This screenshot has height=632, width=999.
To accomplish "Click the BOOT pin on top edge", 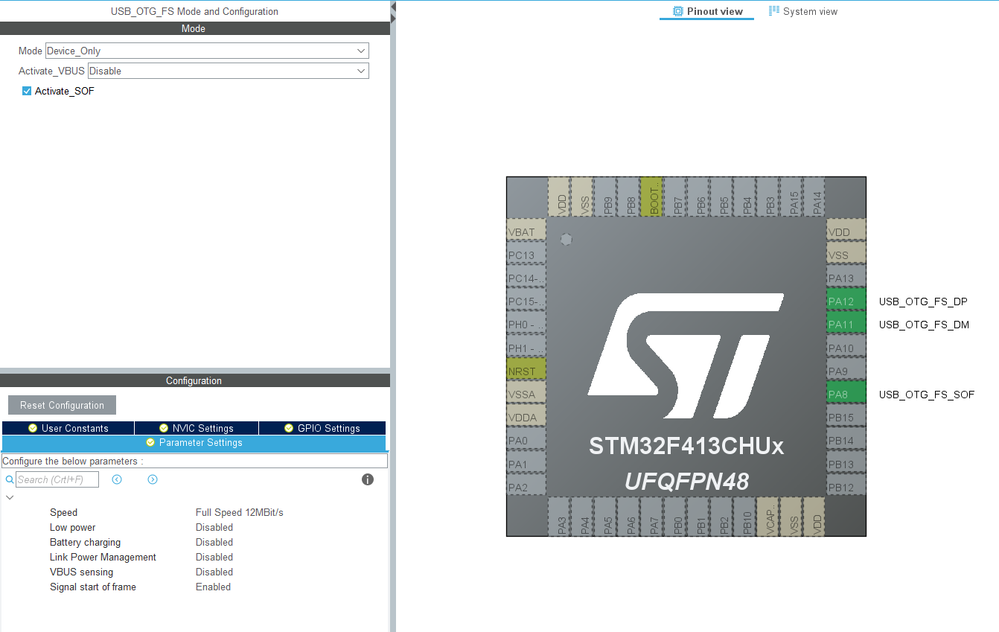I will point(652,197).
